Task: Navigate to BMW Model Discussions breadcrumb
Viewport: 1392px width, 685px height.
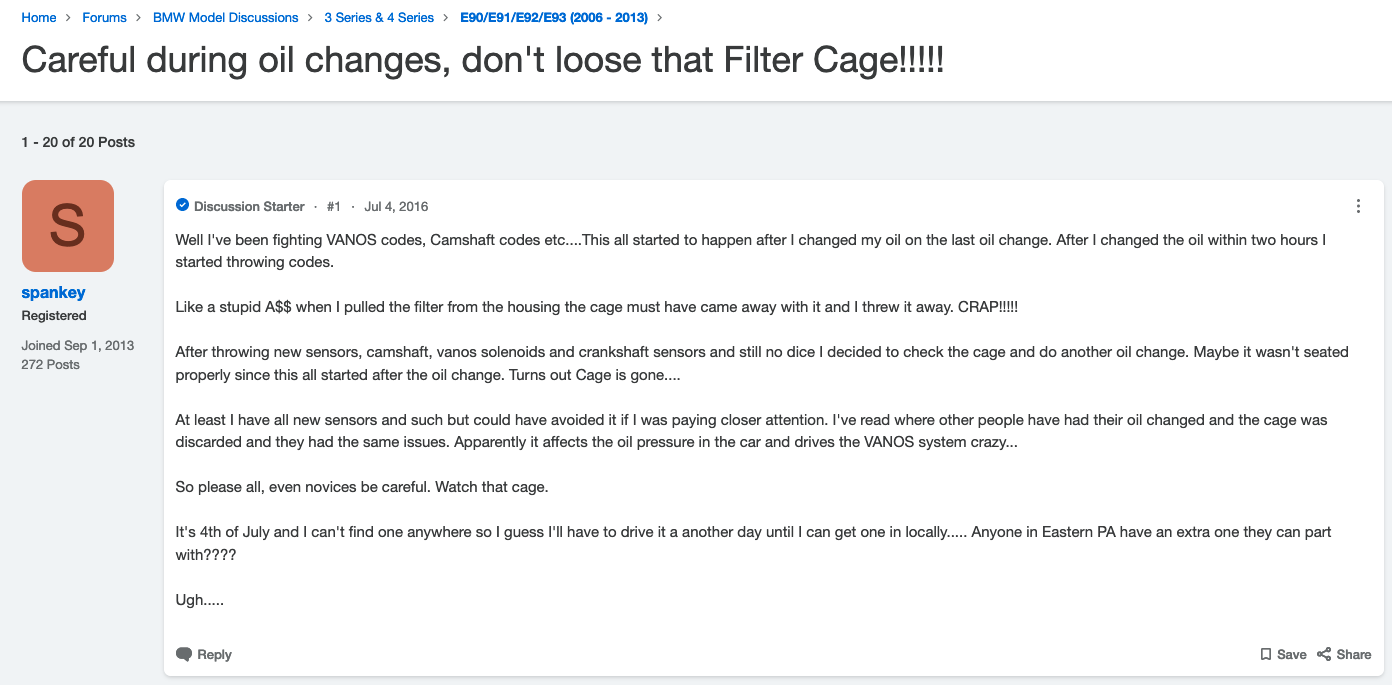Action: coord(225,17)
